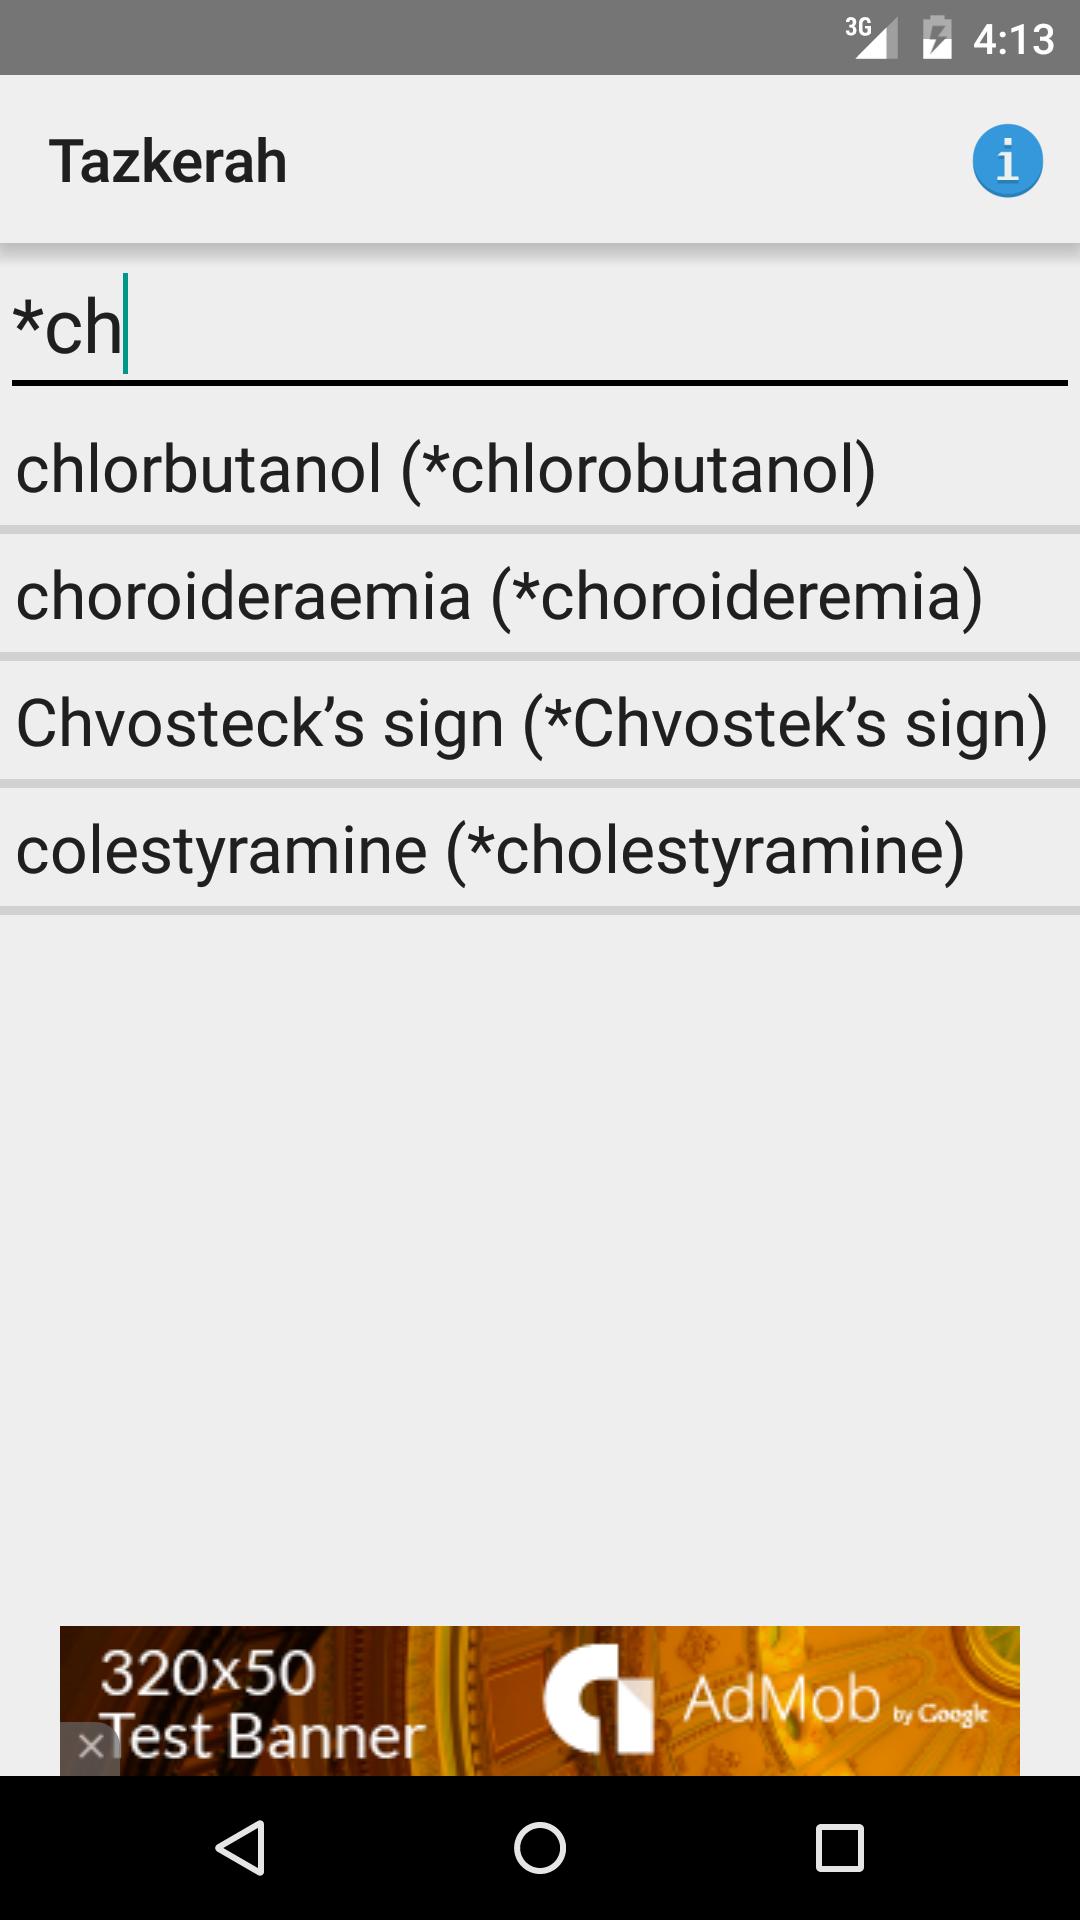1080x1920 pixels.
Task: Tap the battery charging icon
Action: 937,38
